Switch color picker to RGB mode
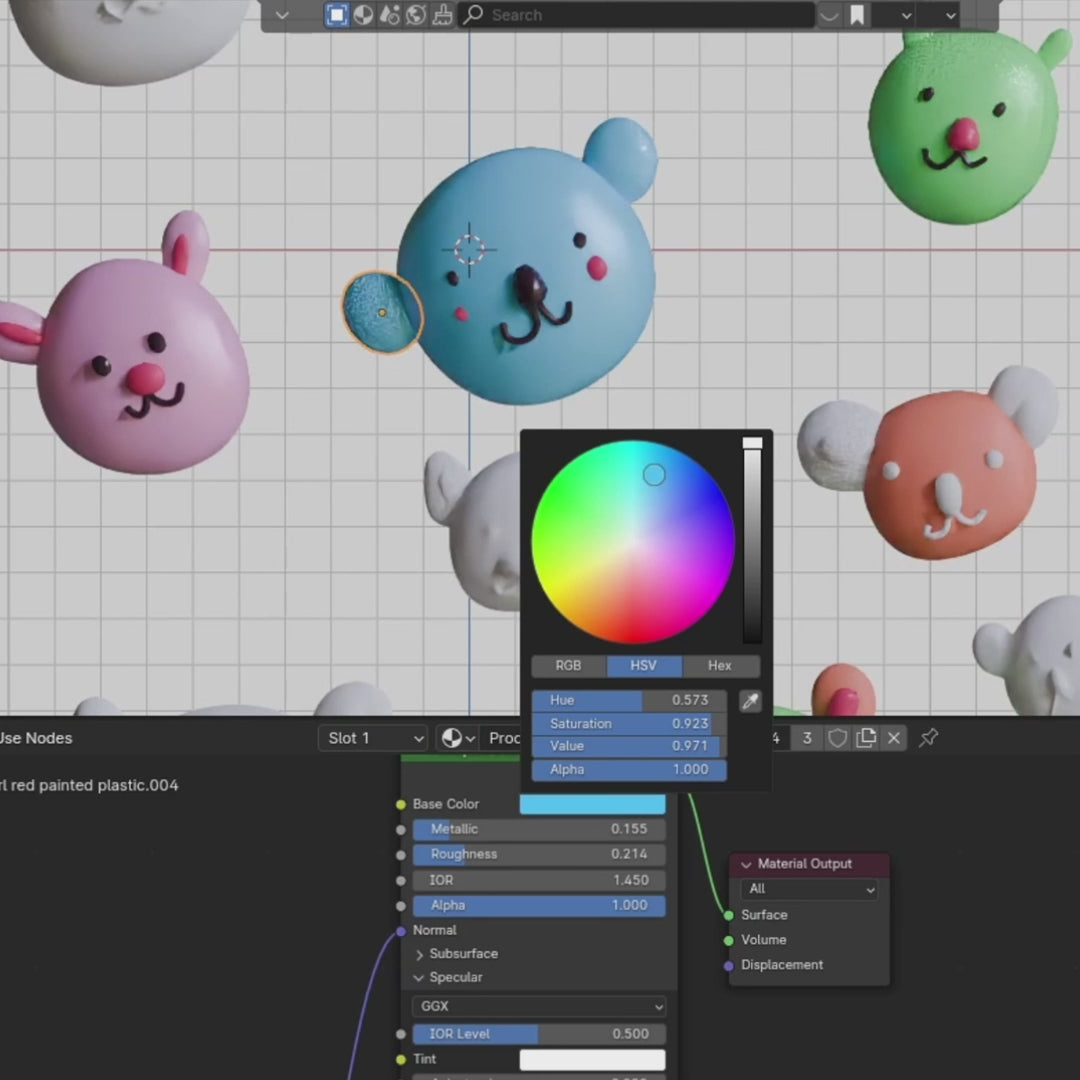The width and height of the screenshot is (1080, 1080). tap(568, 666)
